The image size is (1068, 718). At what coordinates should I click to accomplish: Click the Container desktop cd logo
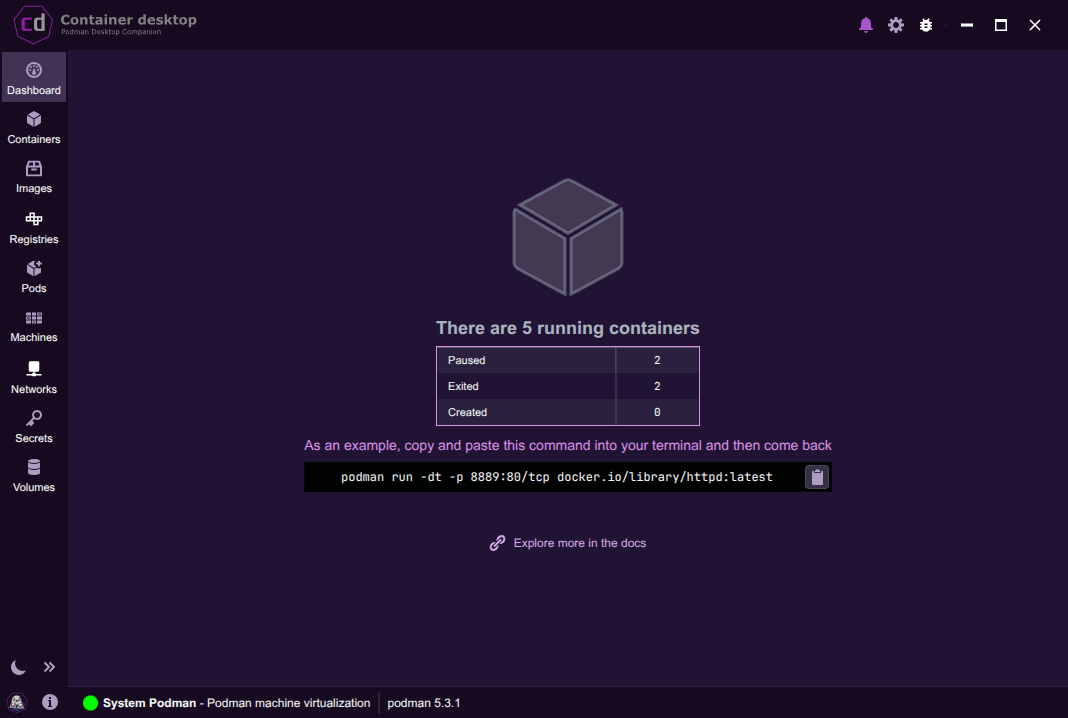(33, 25)
